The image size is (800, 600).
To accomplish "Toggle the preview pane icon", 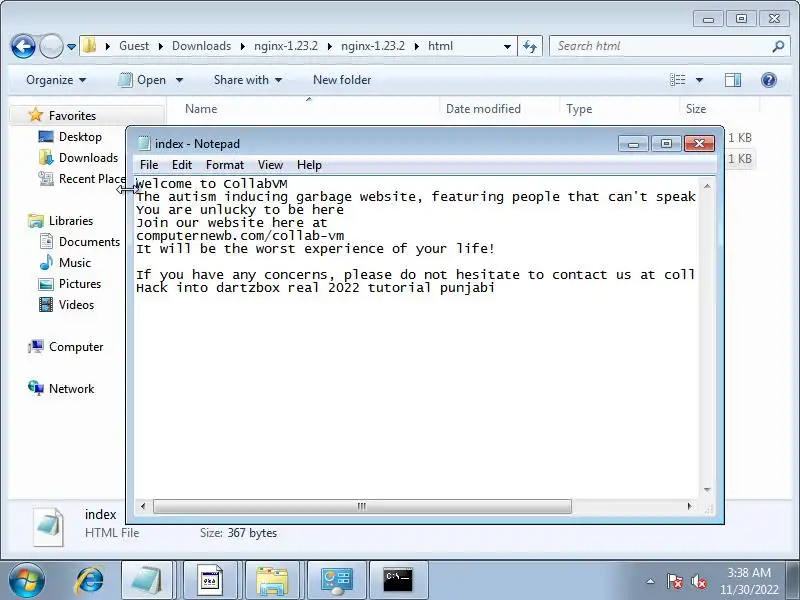I will pyautogui.click(x=733, y=80).
